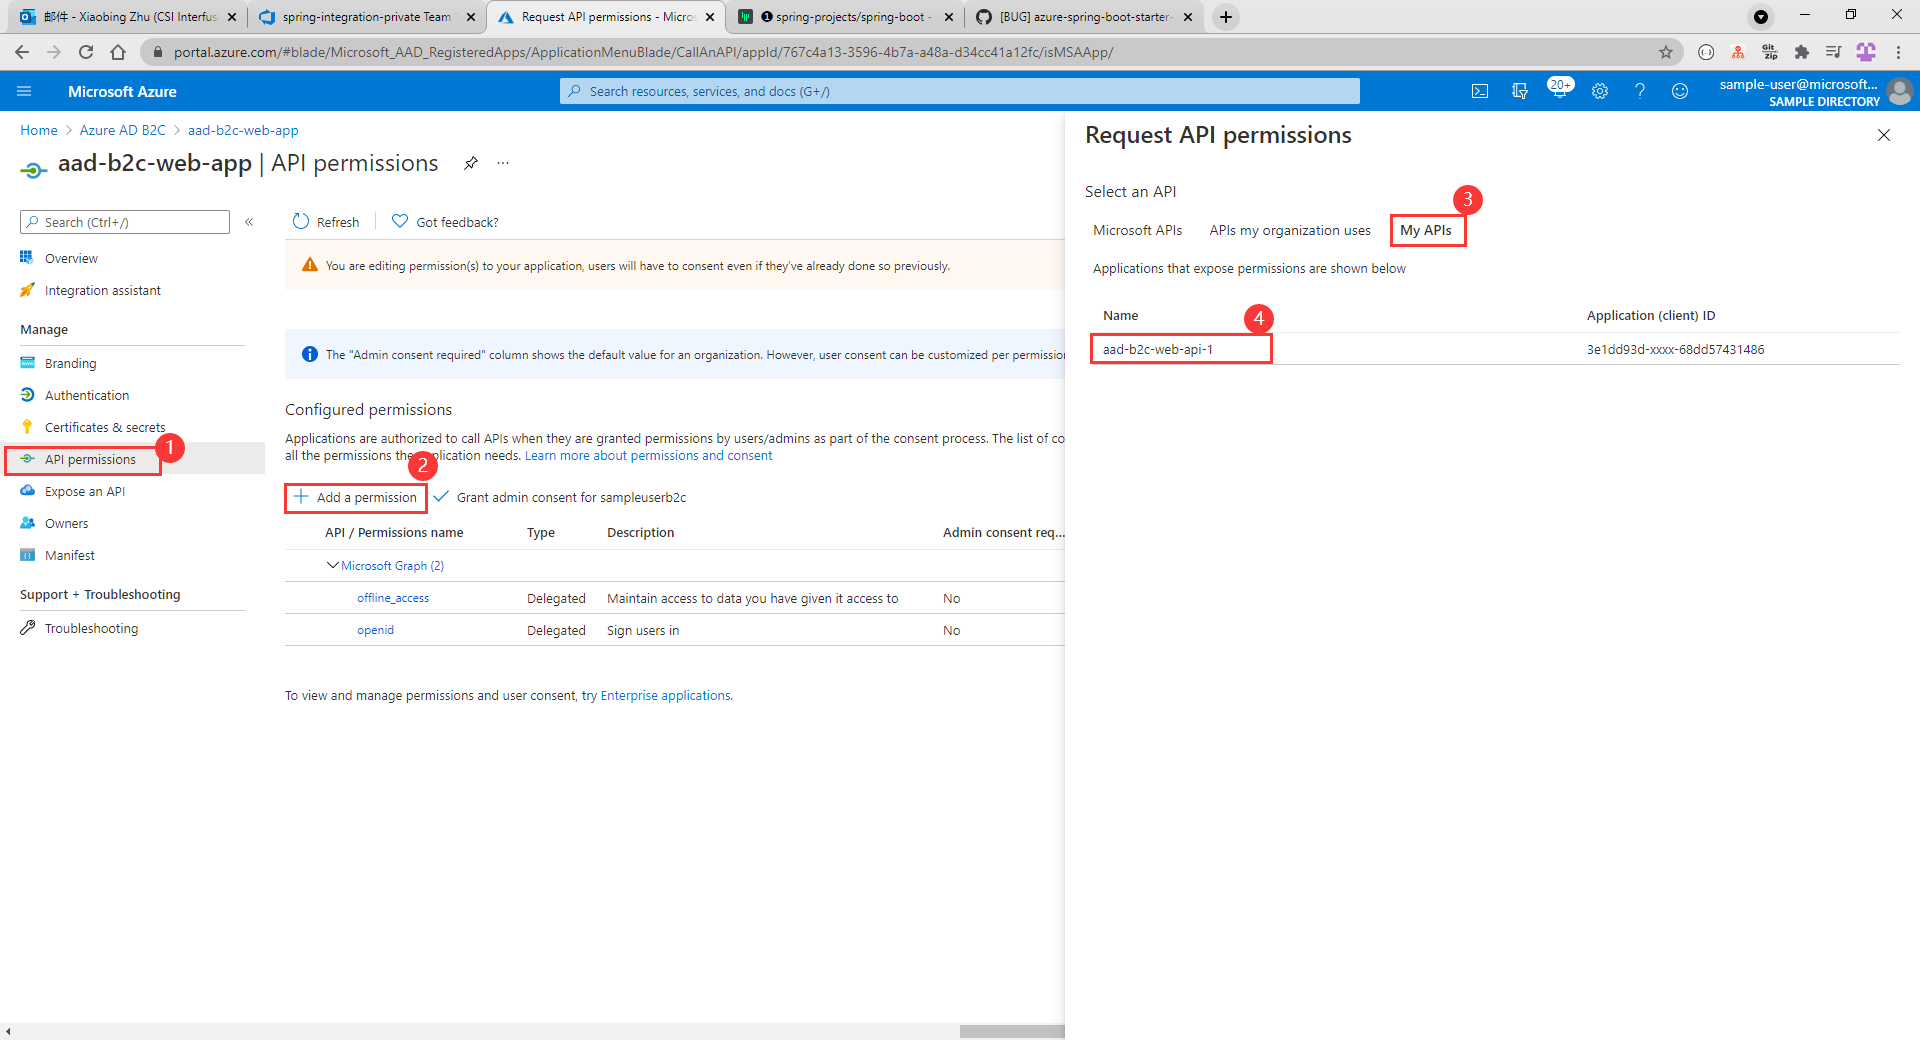The height and width of the screenshot is (1040, 1920).
Task: Collapse the left sidebar menu
Action: pyautogui.click(x=249, y=222)
